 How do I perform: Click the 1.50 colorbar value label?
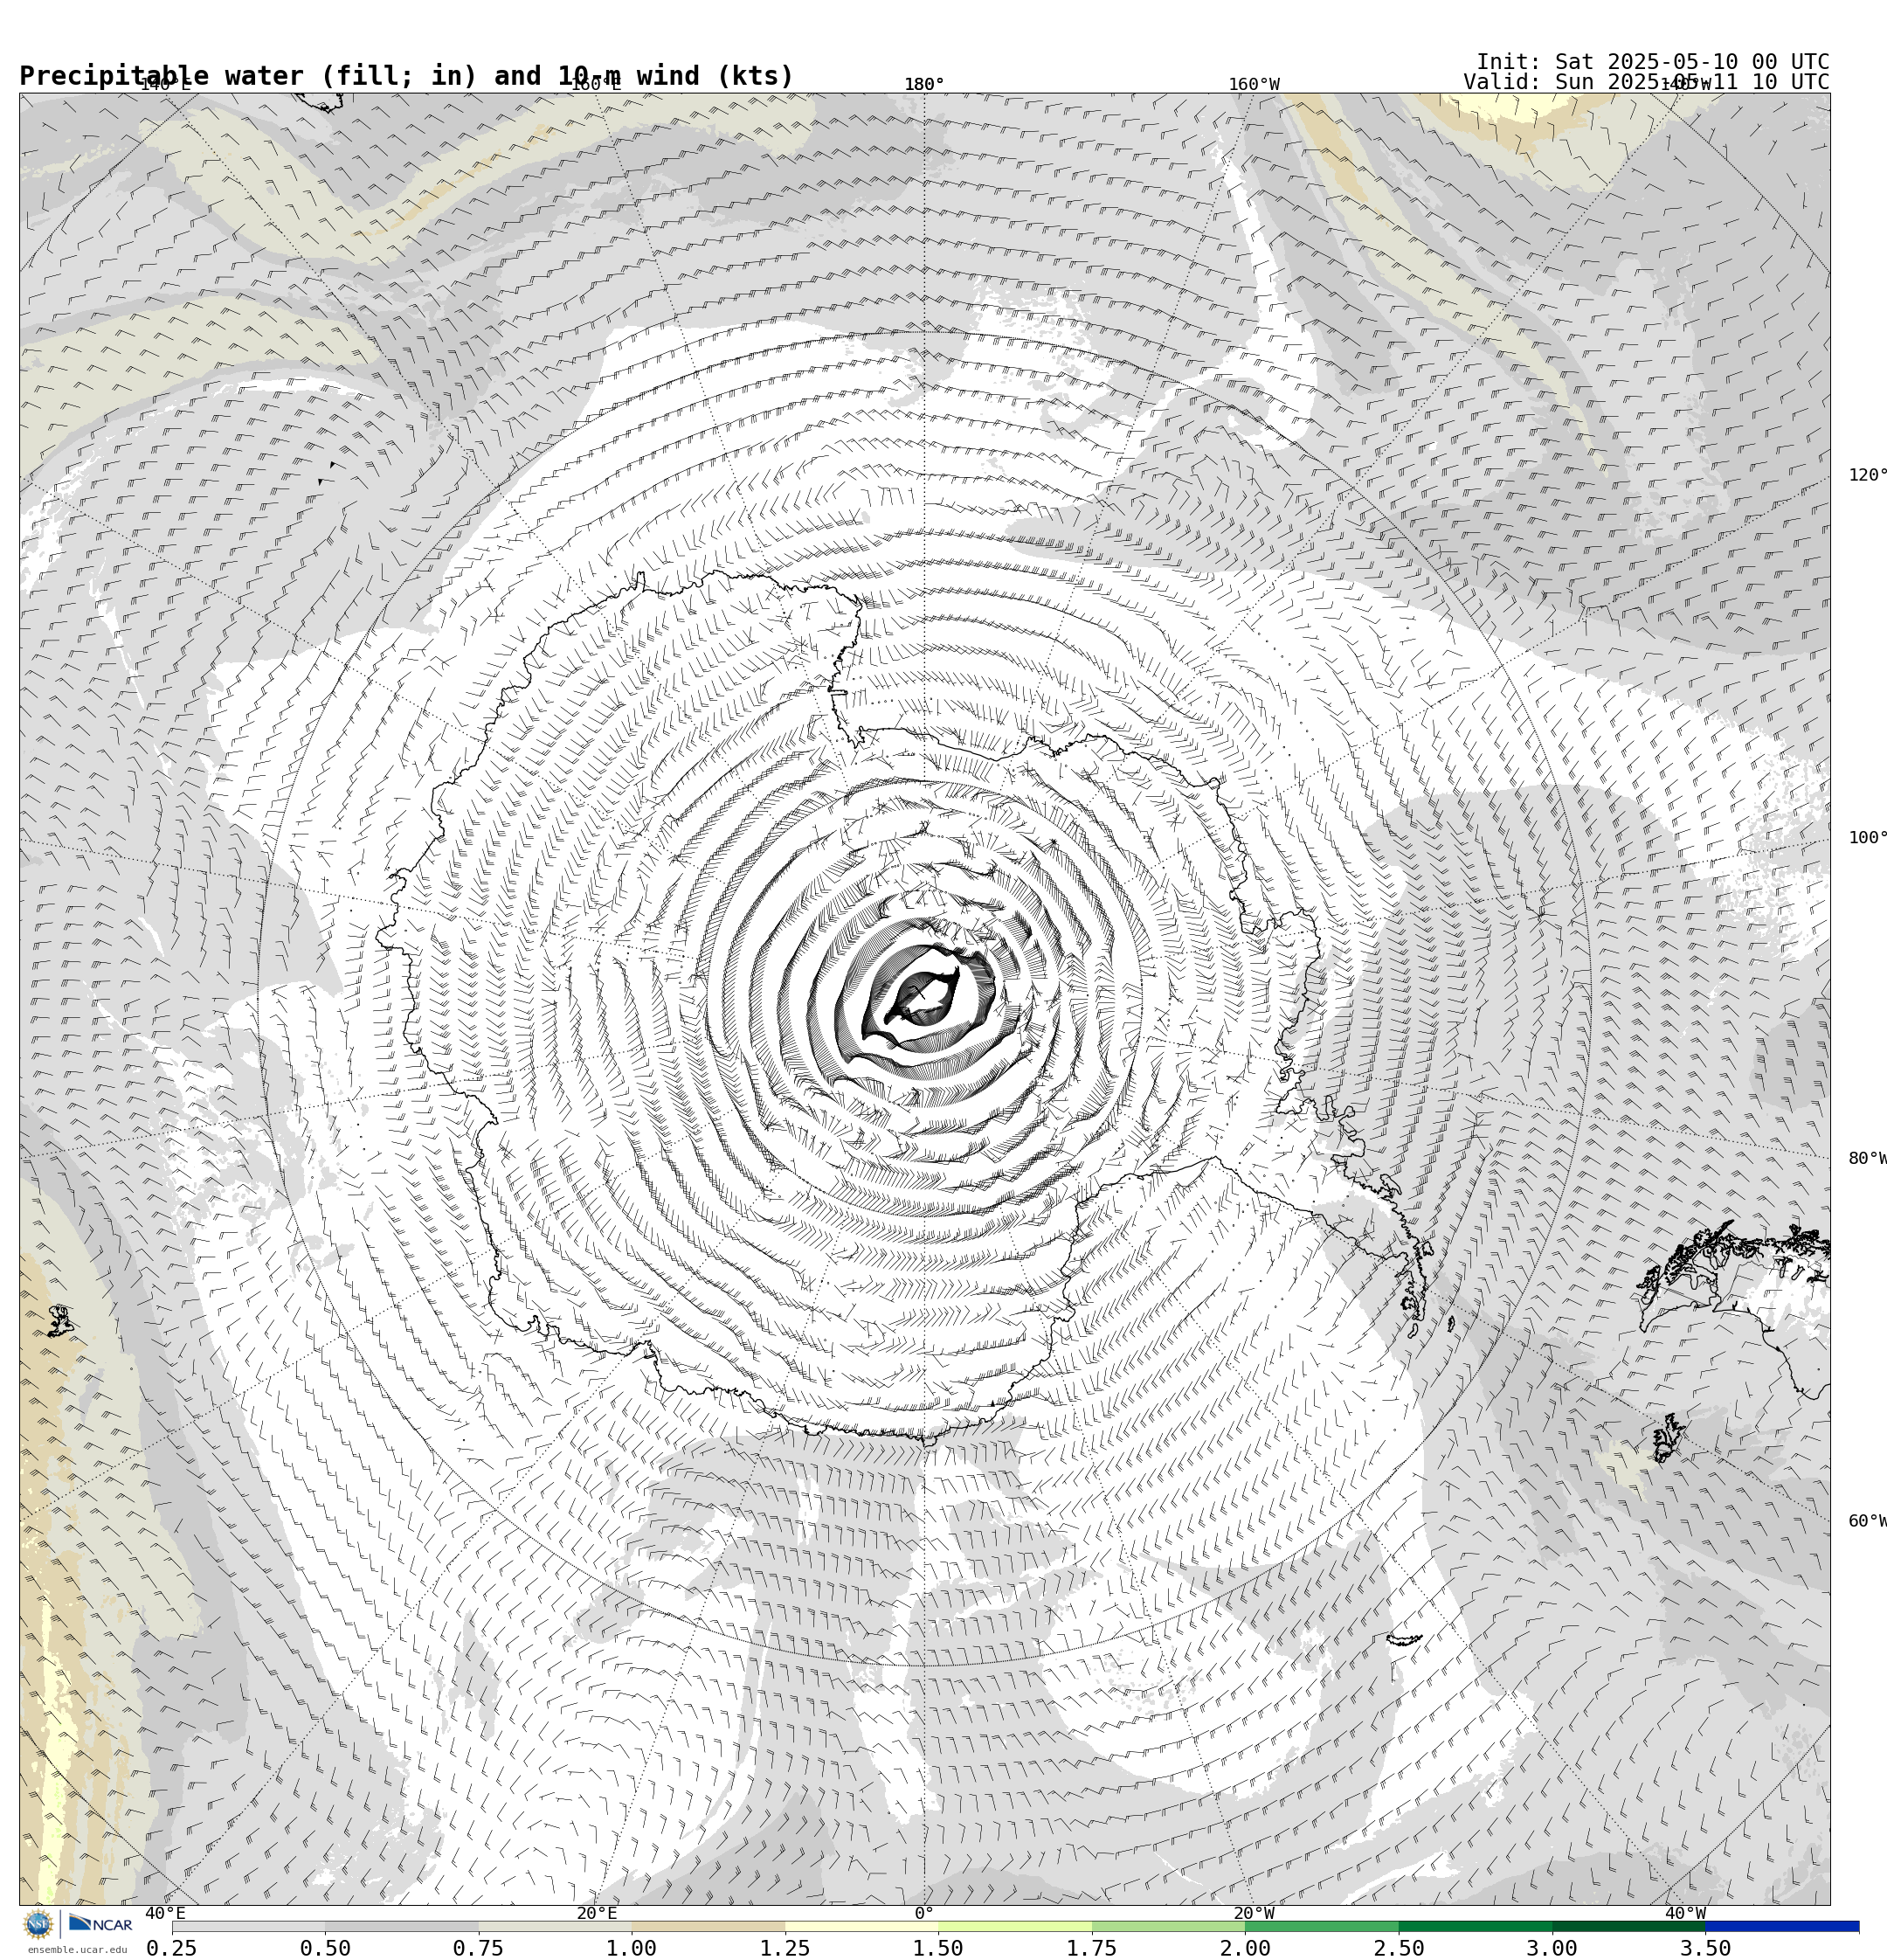(939, 1948)
